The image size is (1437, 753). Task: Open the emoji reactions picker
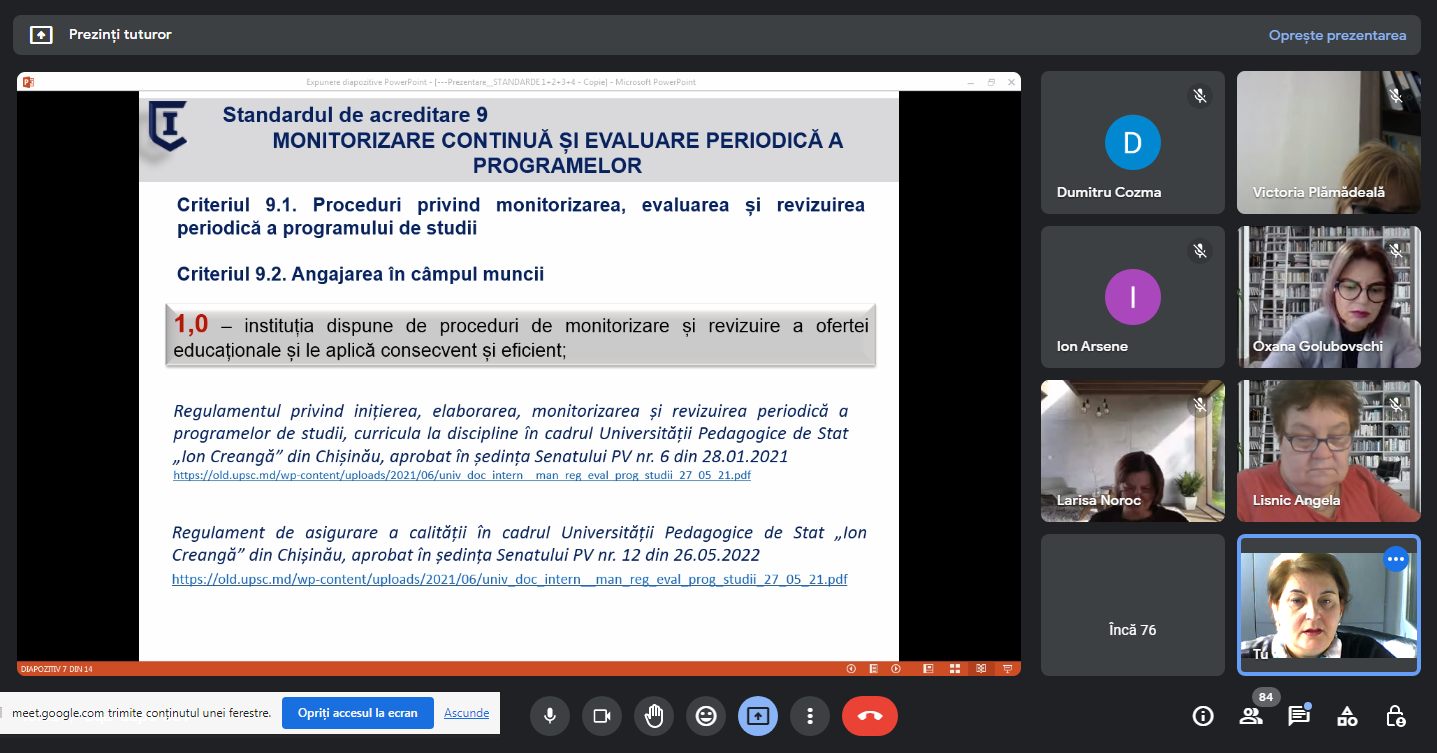(706, 716)
